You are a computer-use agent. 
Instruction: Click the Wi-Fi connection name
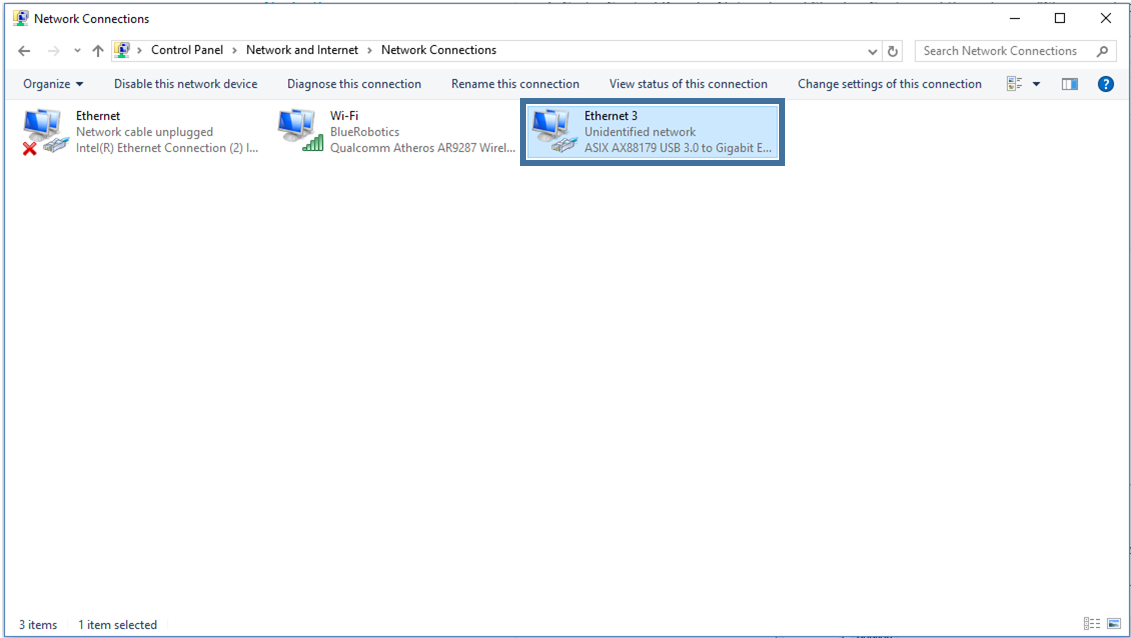point(344,115)
